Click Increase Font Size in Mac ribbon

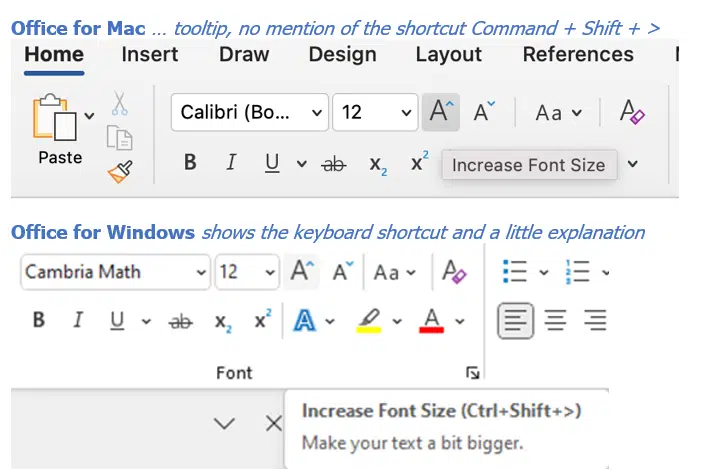click(x=441, y=112)
